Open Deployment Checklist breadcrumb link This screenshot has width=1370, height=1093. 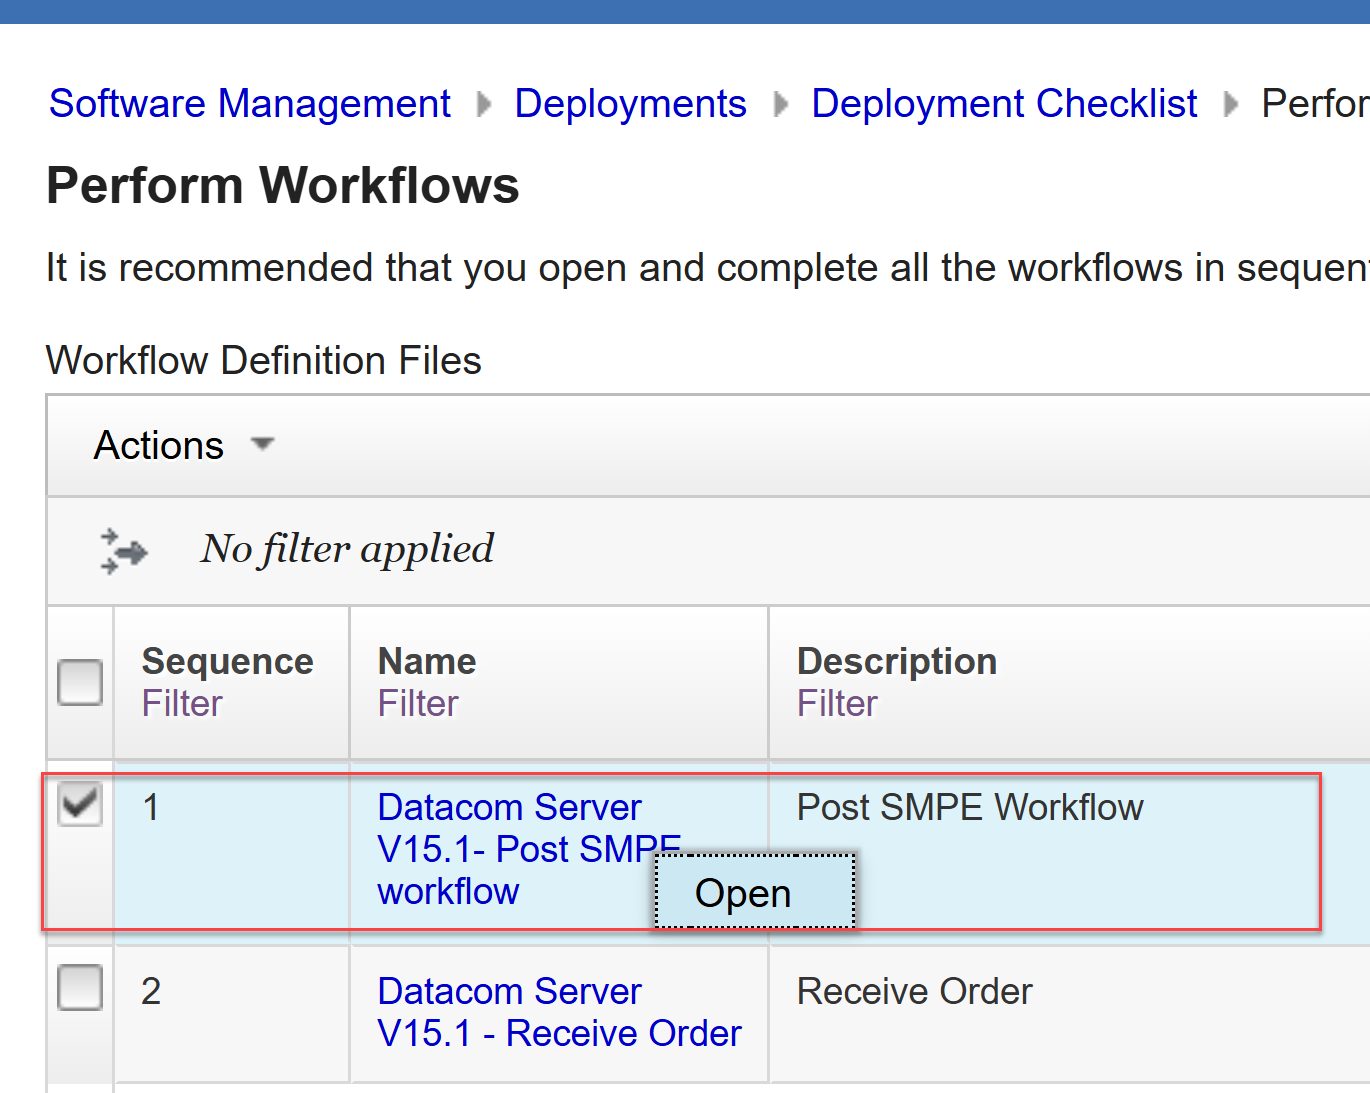[1004, 104]
